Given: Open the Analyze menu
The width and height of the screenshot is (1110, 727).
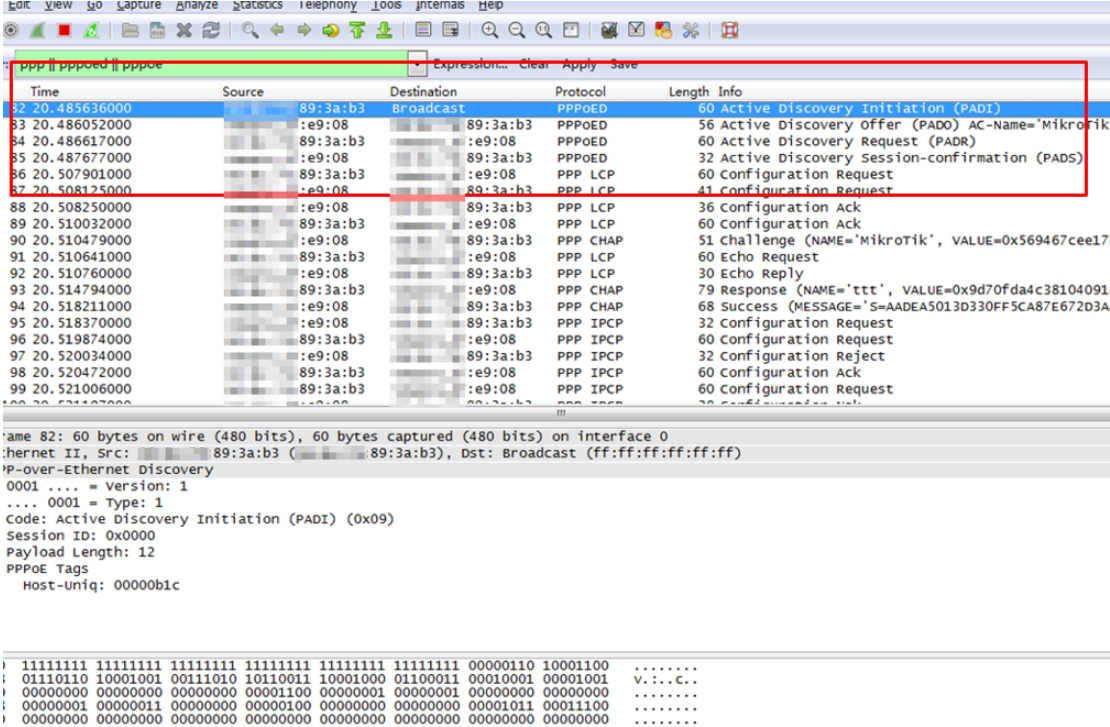Looking at the screenshot, I should coord(197,5).
